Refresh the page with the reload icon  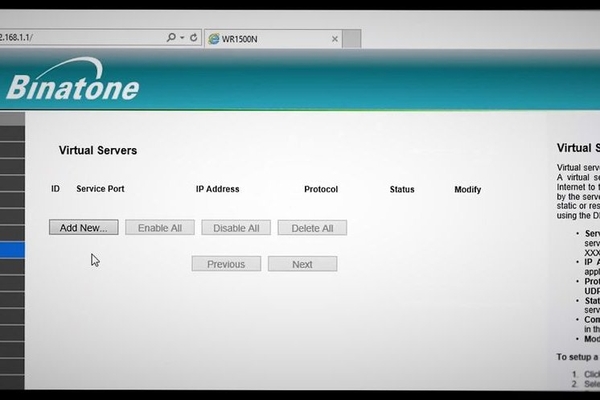click(x=193, y=38)
